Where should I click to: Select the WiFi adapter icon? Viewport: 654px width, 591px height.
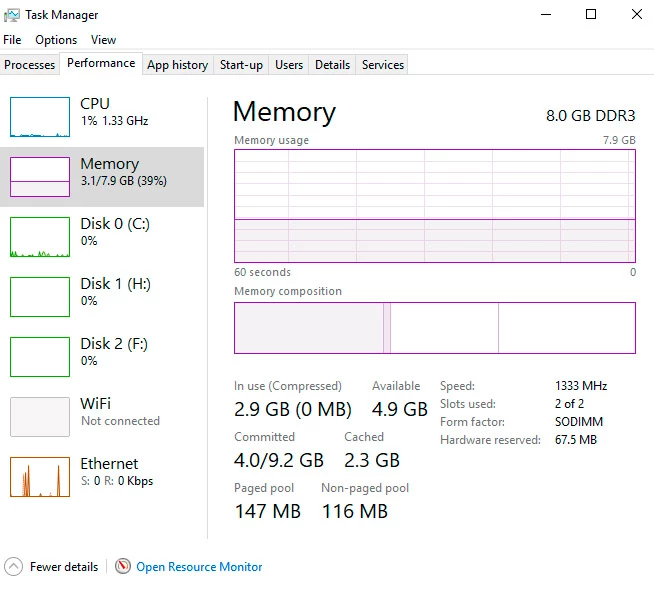pyautogui.click(x=40, y=417)
